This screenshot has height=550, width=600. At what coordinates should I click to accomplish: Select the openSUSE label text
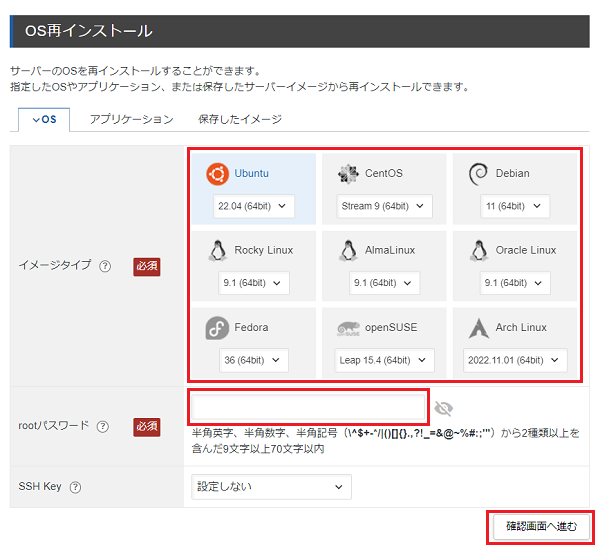coord(391,328)
